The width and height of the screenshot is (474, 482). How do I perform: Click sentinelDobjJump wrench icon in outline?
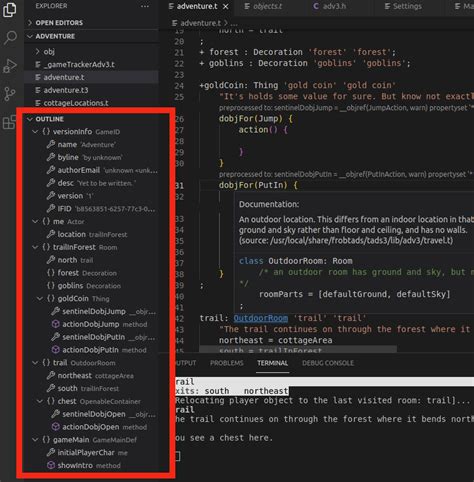[55, 311]
